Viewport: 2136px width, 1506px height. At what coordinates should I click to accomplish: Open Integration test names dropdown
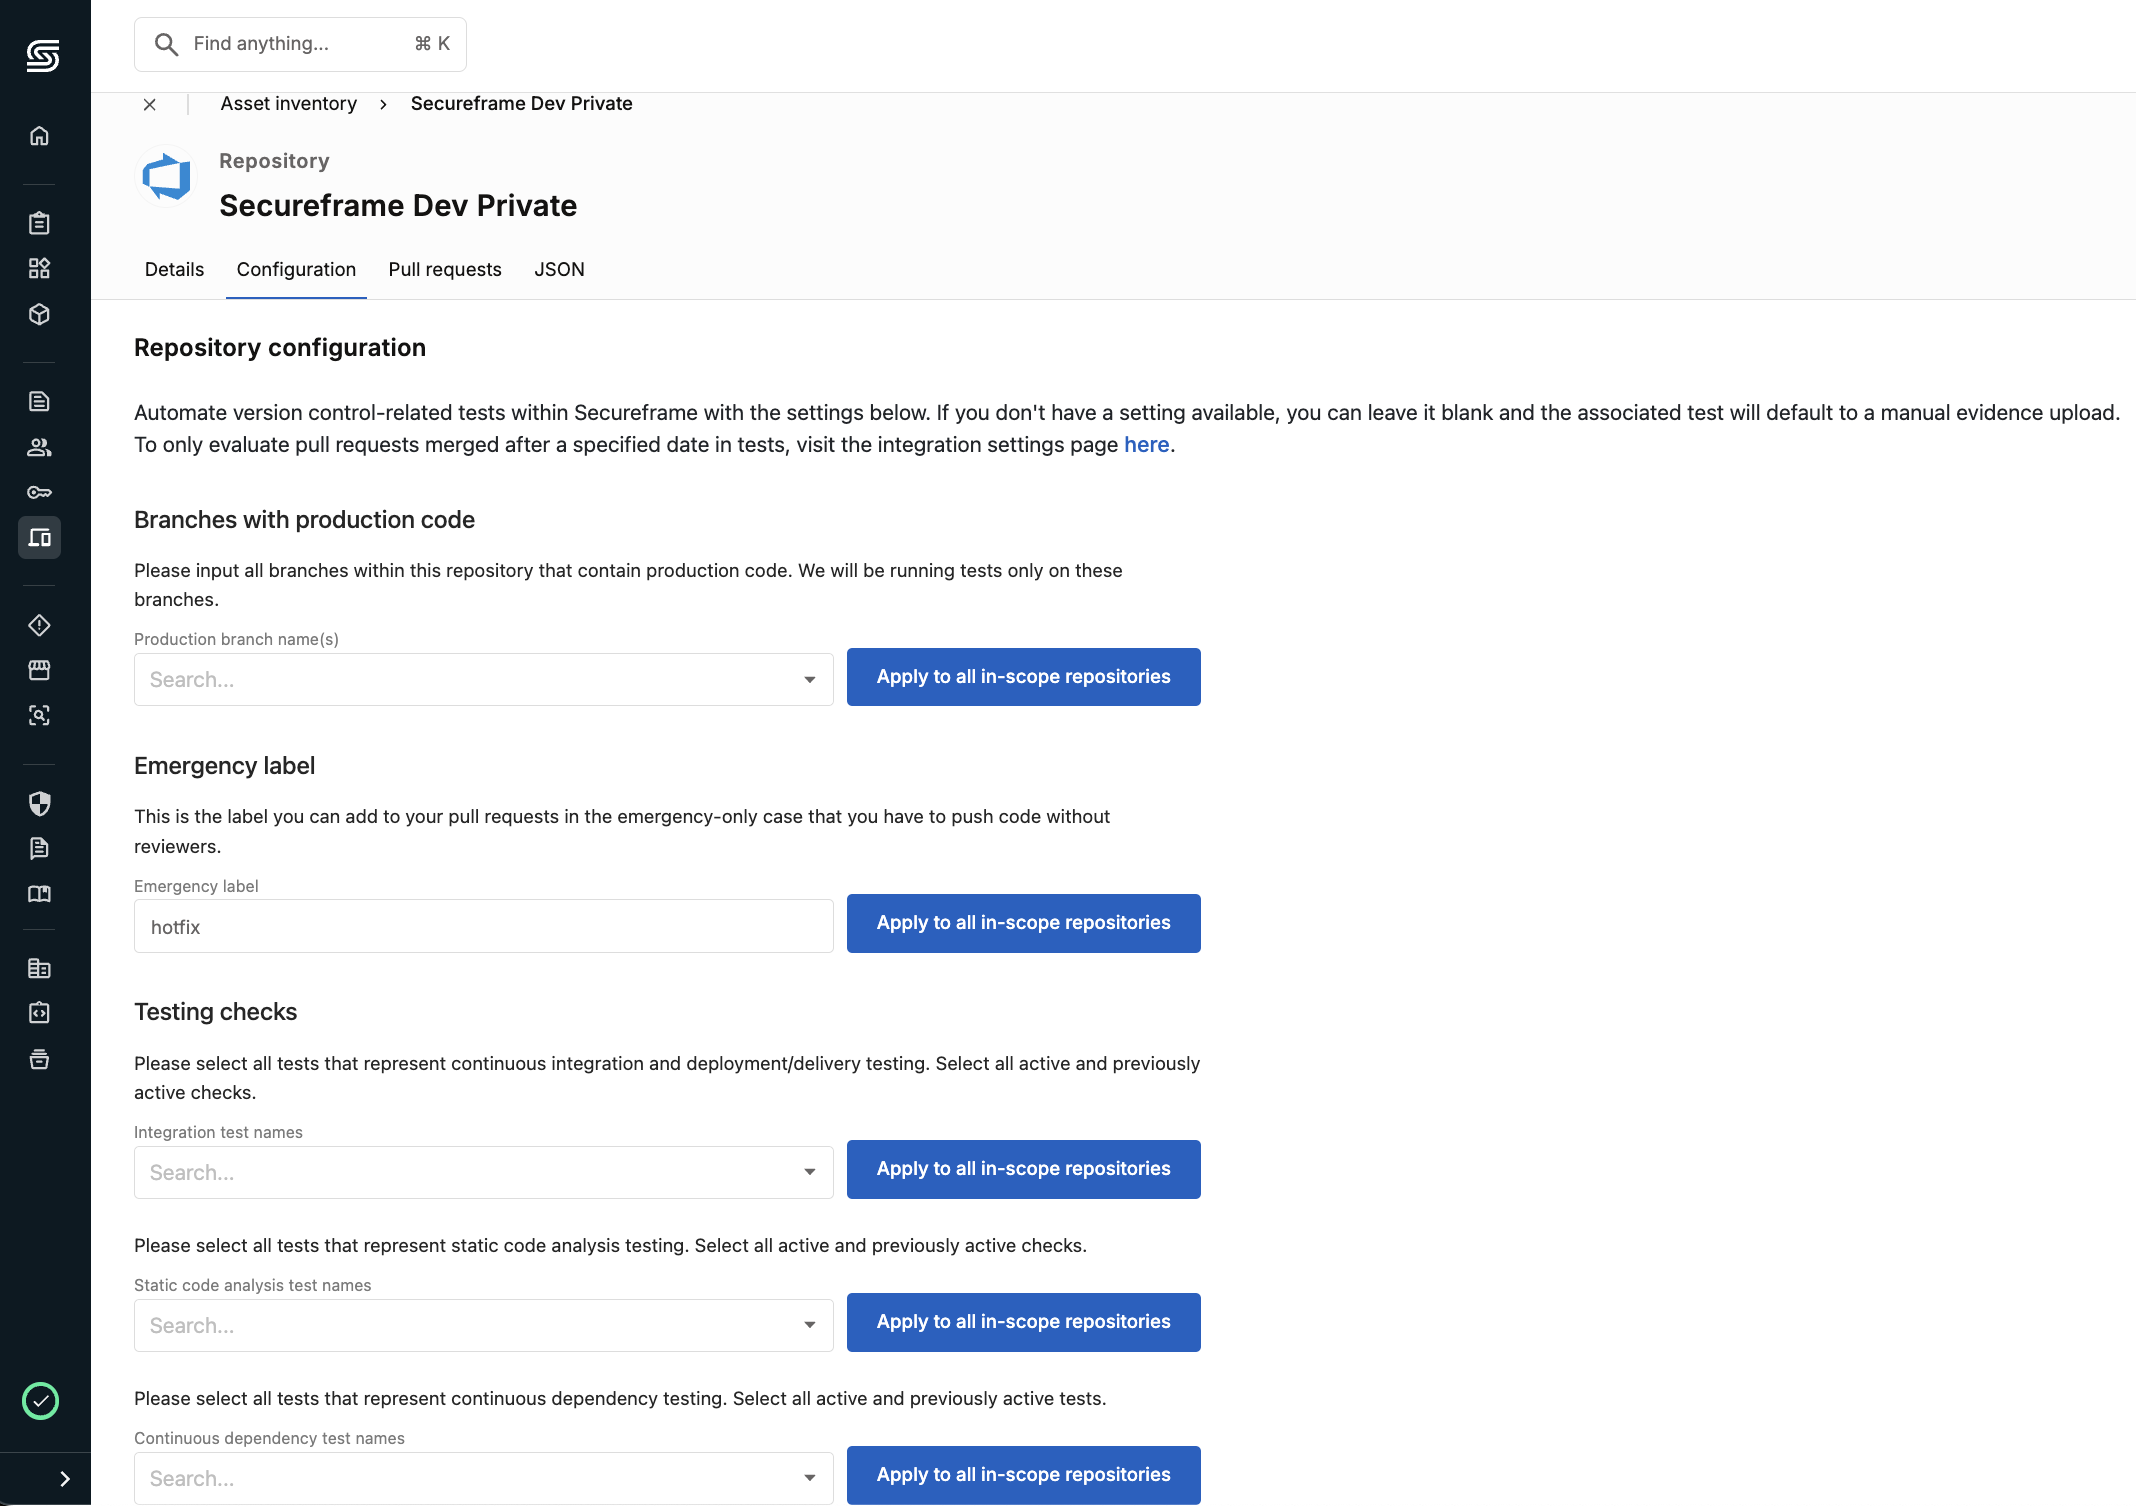[484, 1172]
